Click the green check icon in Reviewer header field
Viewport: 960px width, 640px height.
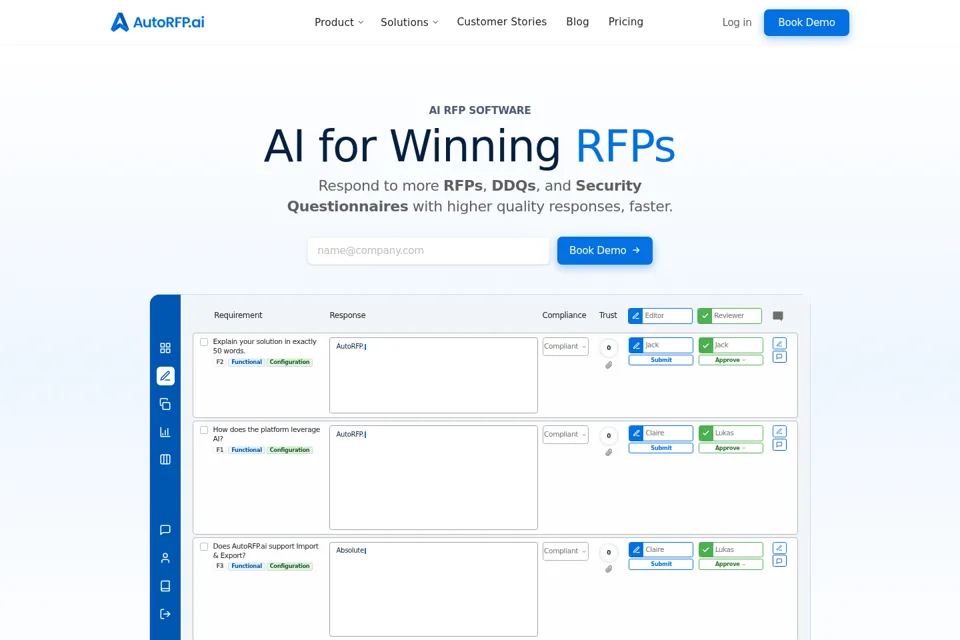[x=705, y=316]
